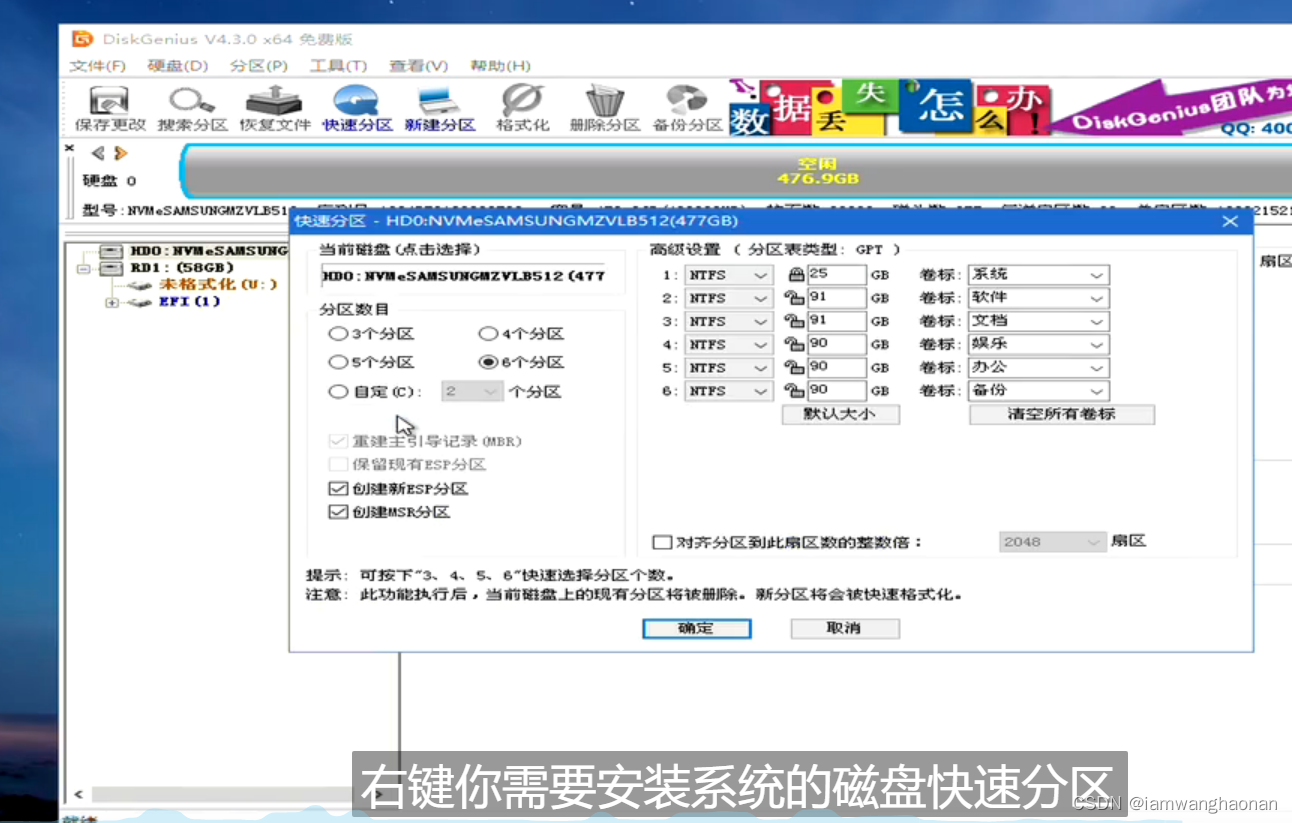Toggle the lock icon for partition 6 size
Screen dimensions: 1292x823
[x=794, y=391]
